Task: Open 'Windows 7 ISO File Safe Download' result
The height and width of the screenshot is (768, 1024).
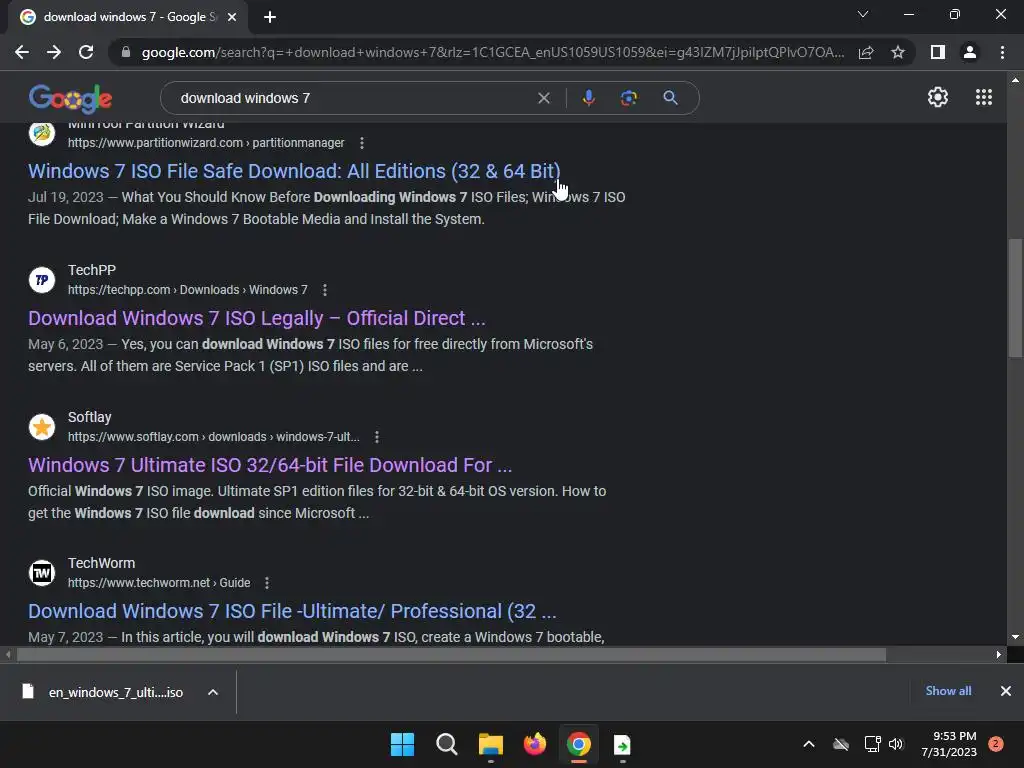Action: (x=294, y=171)
